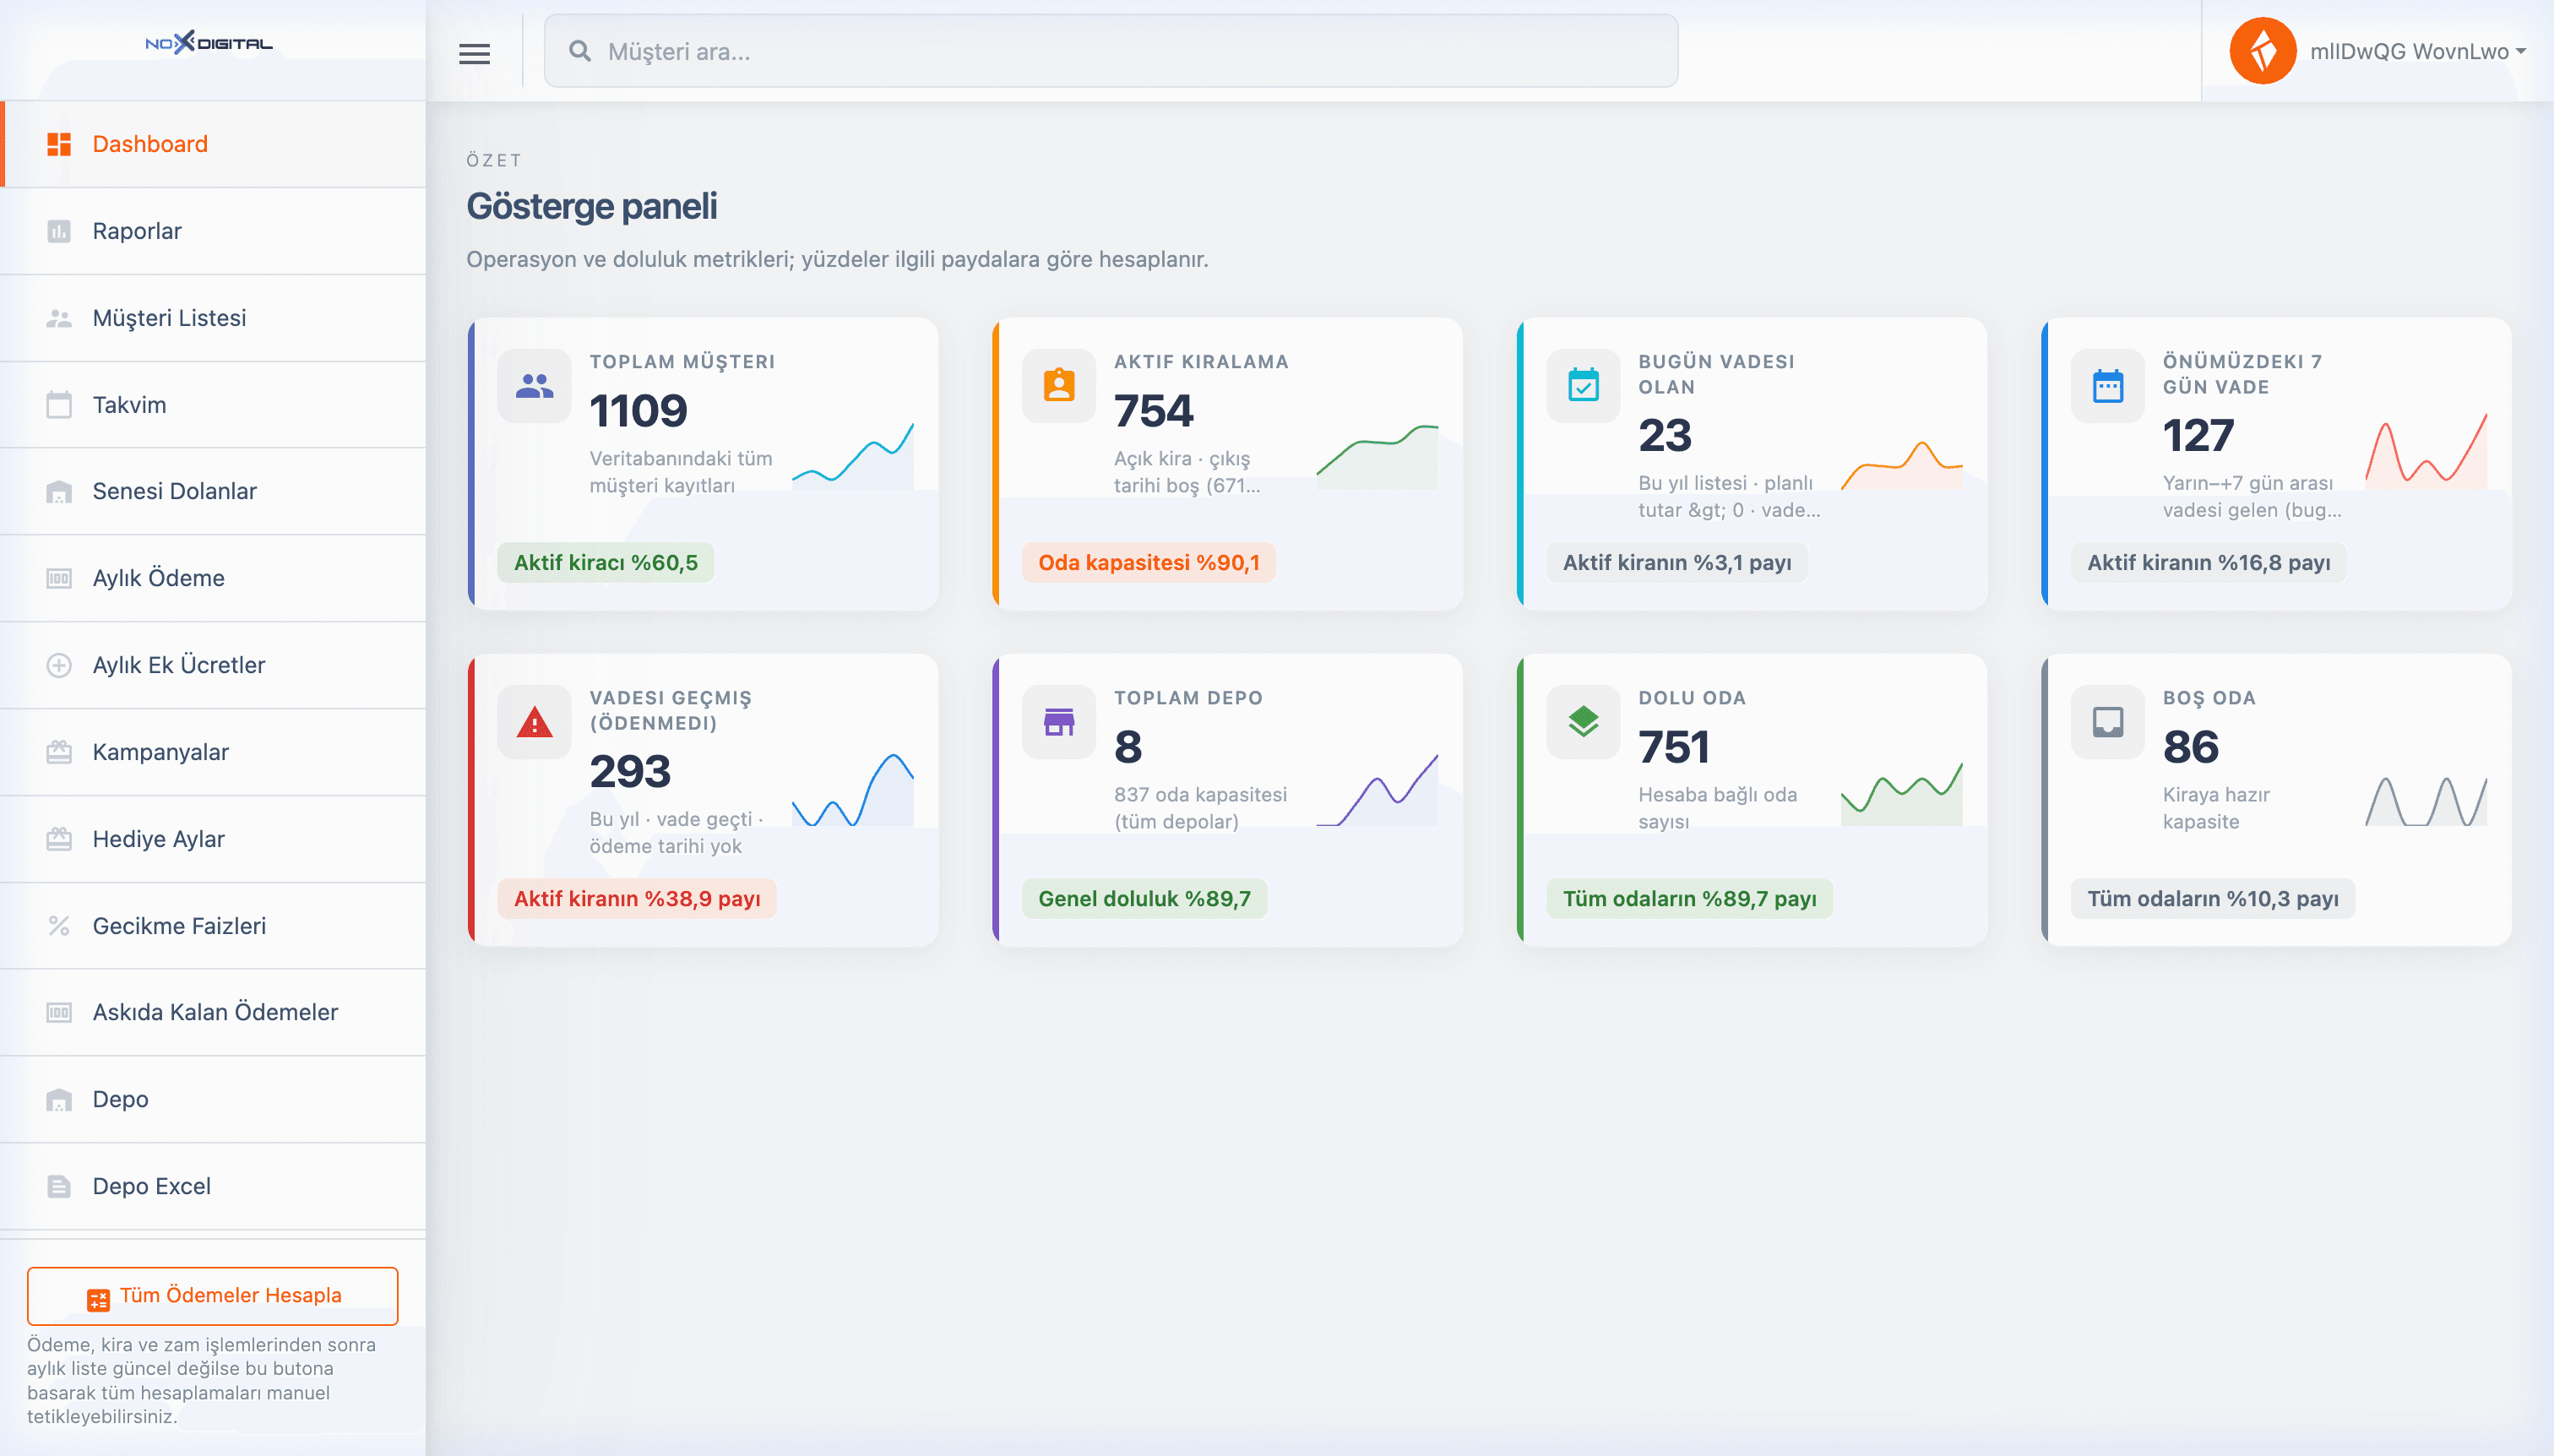This screenshot has width=2554, height=1456.
Task: Open the mIIDwQG WovnLwo user dropdown
Action: (2417, 51)
